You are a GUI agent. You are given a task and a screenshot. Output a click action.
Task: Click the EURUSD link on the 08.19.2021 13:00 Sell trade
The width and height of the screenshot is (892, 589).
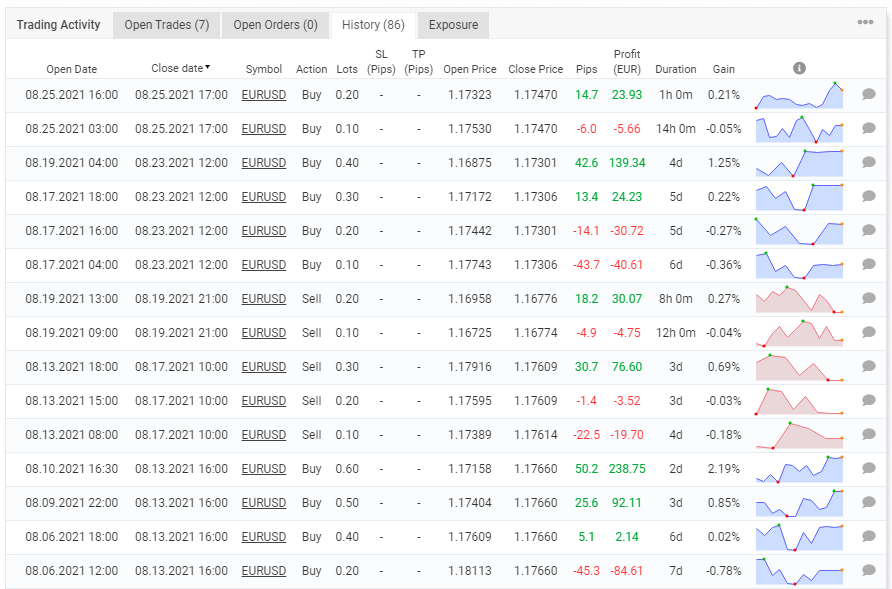[x=263, y=299]
